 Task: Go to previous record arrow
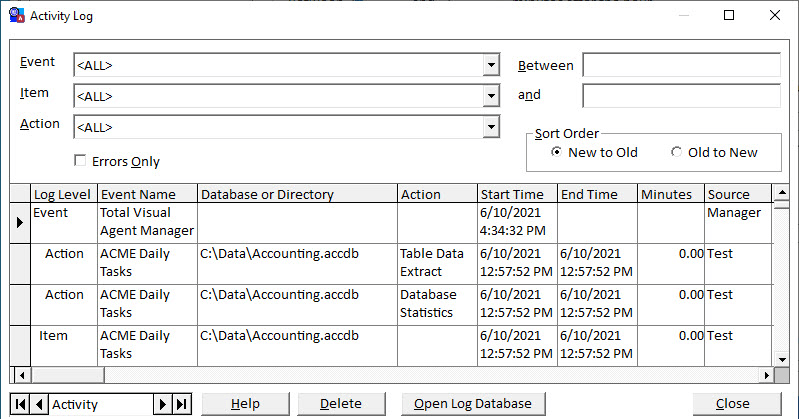pyautogui.click(x=39, y=404)
